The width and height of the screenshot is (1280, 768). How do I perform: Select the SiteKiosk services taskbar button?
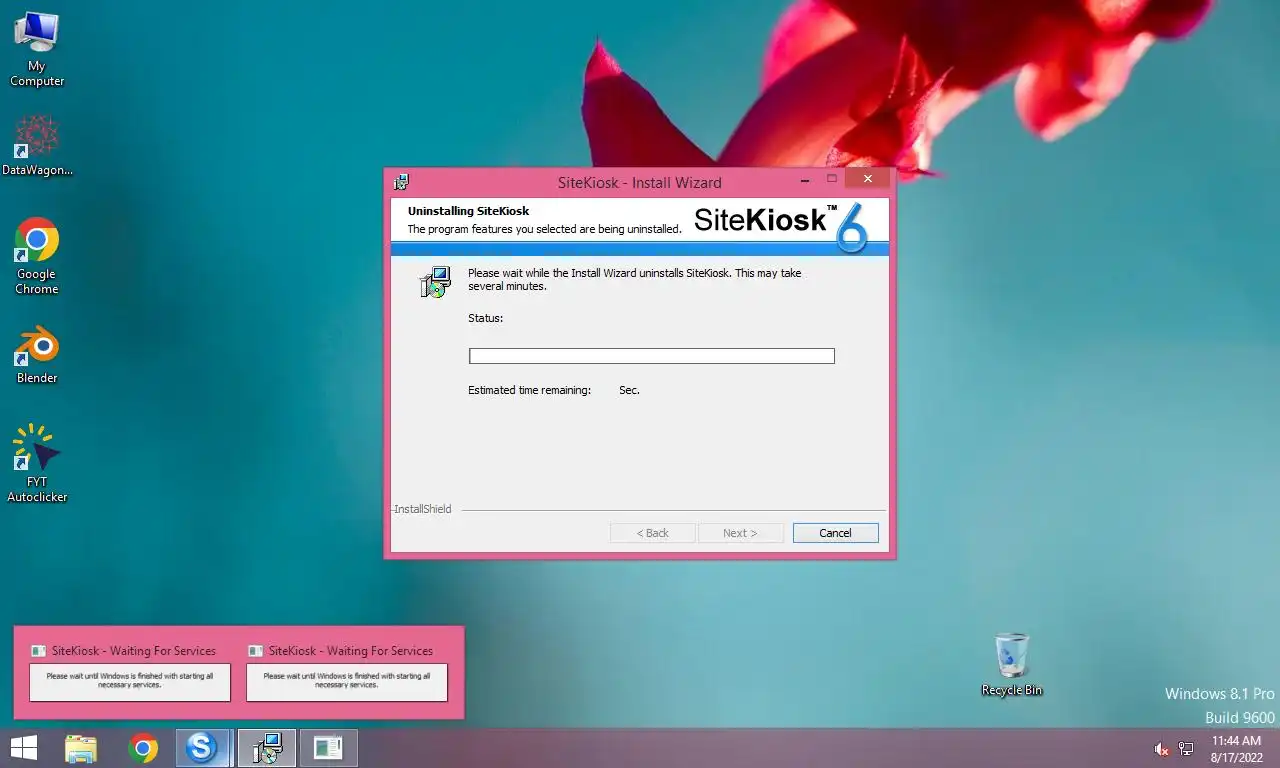click(328, 748)
